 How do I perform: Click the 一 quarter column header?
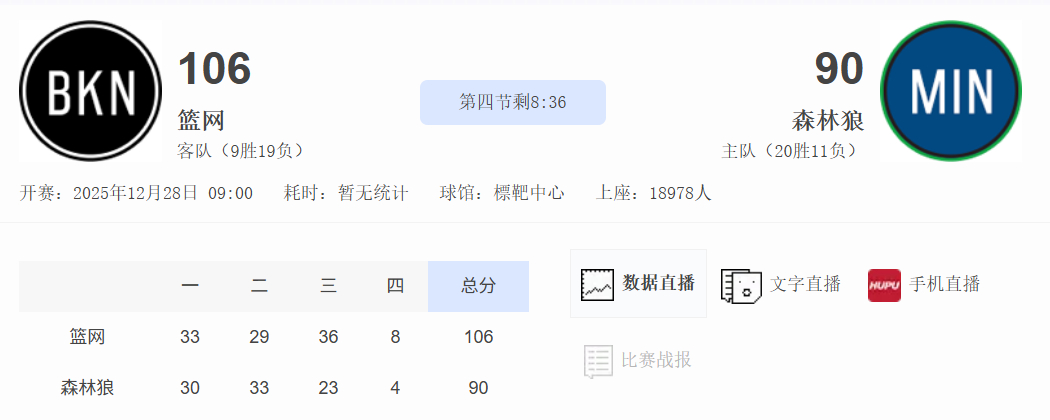tap(190, 286)
